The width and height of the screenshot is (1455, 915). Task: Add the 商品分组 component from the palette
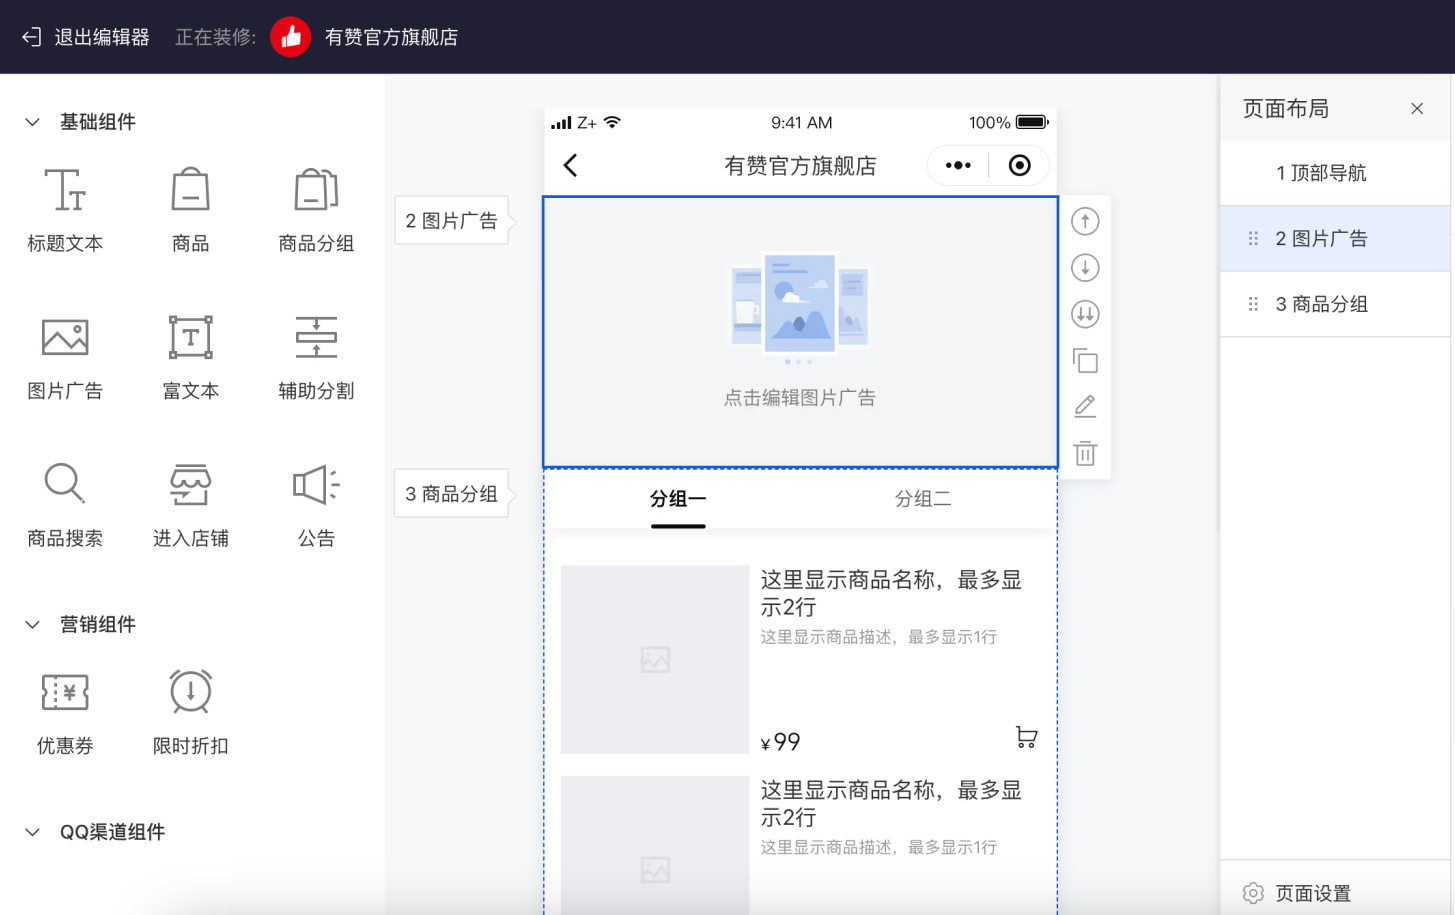[316, 210]
